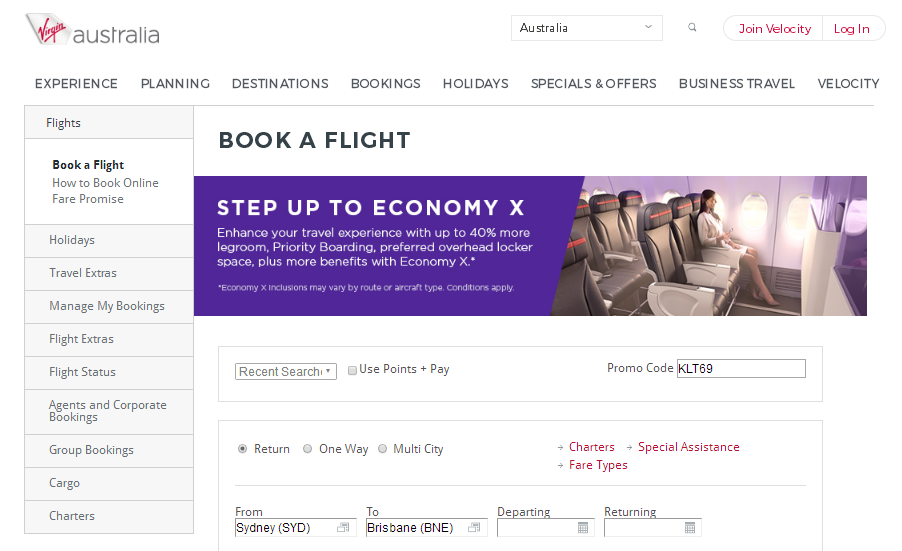This screenshot has height=551, width=902.
Task: Click the Log In button
Action: [852, 29]
